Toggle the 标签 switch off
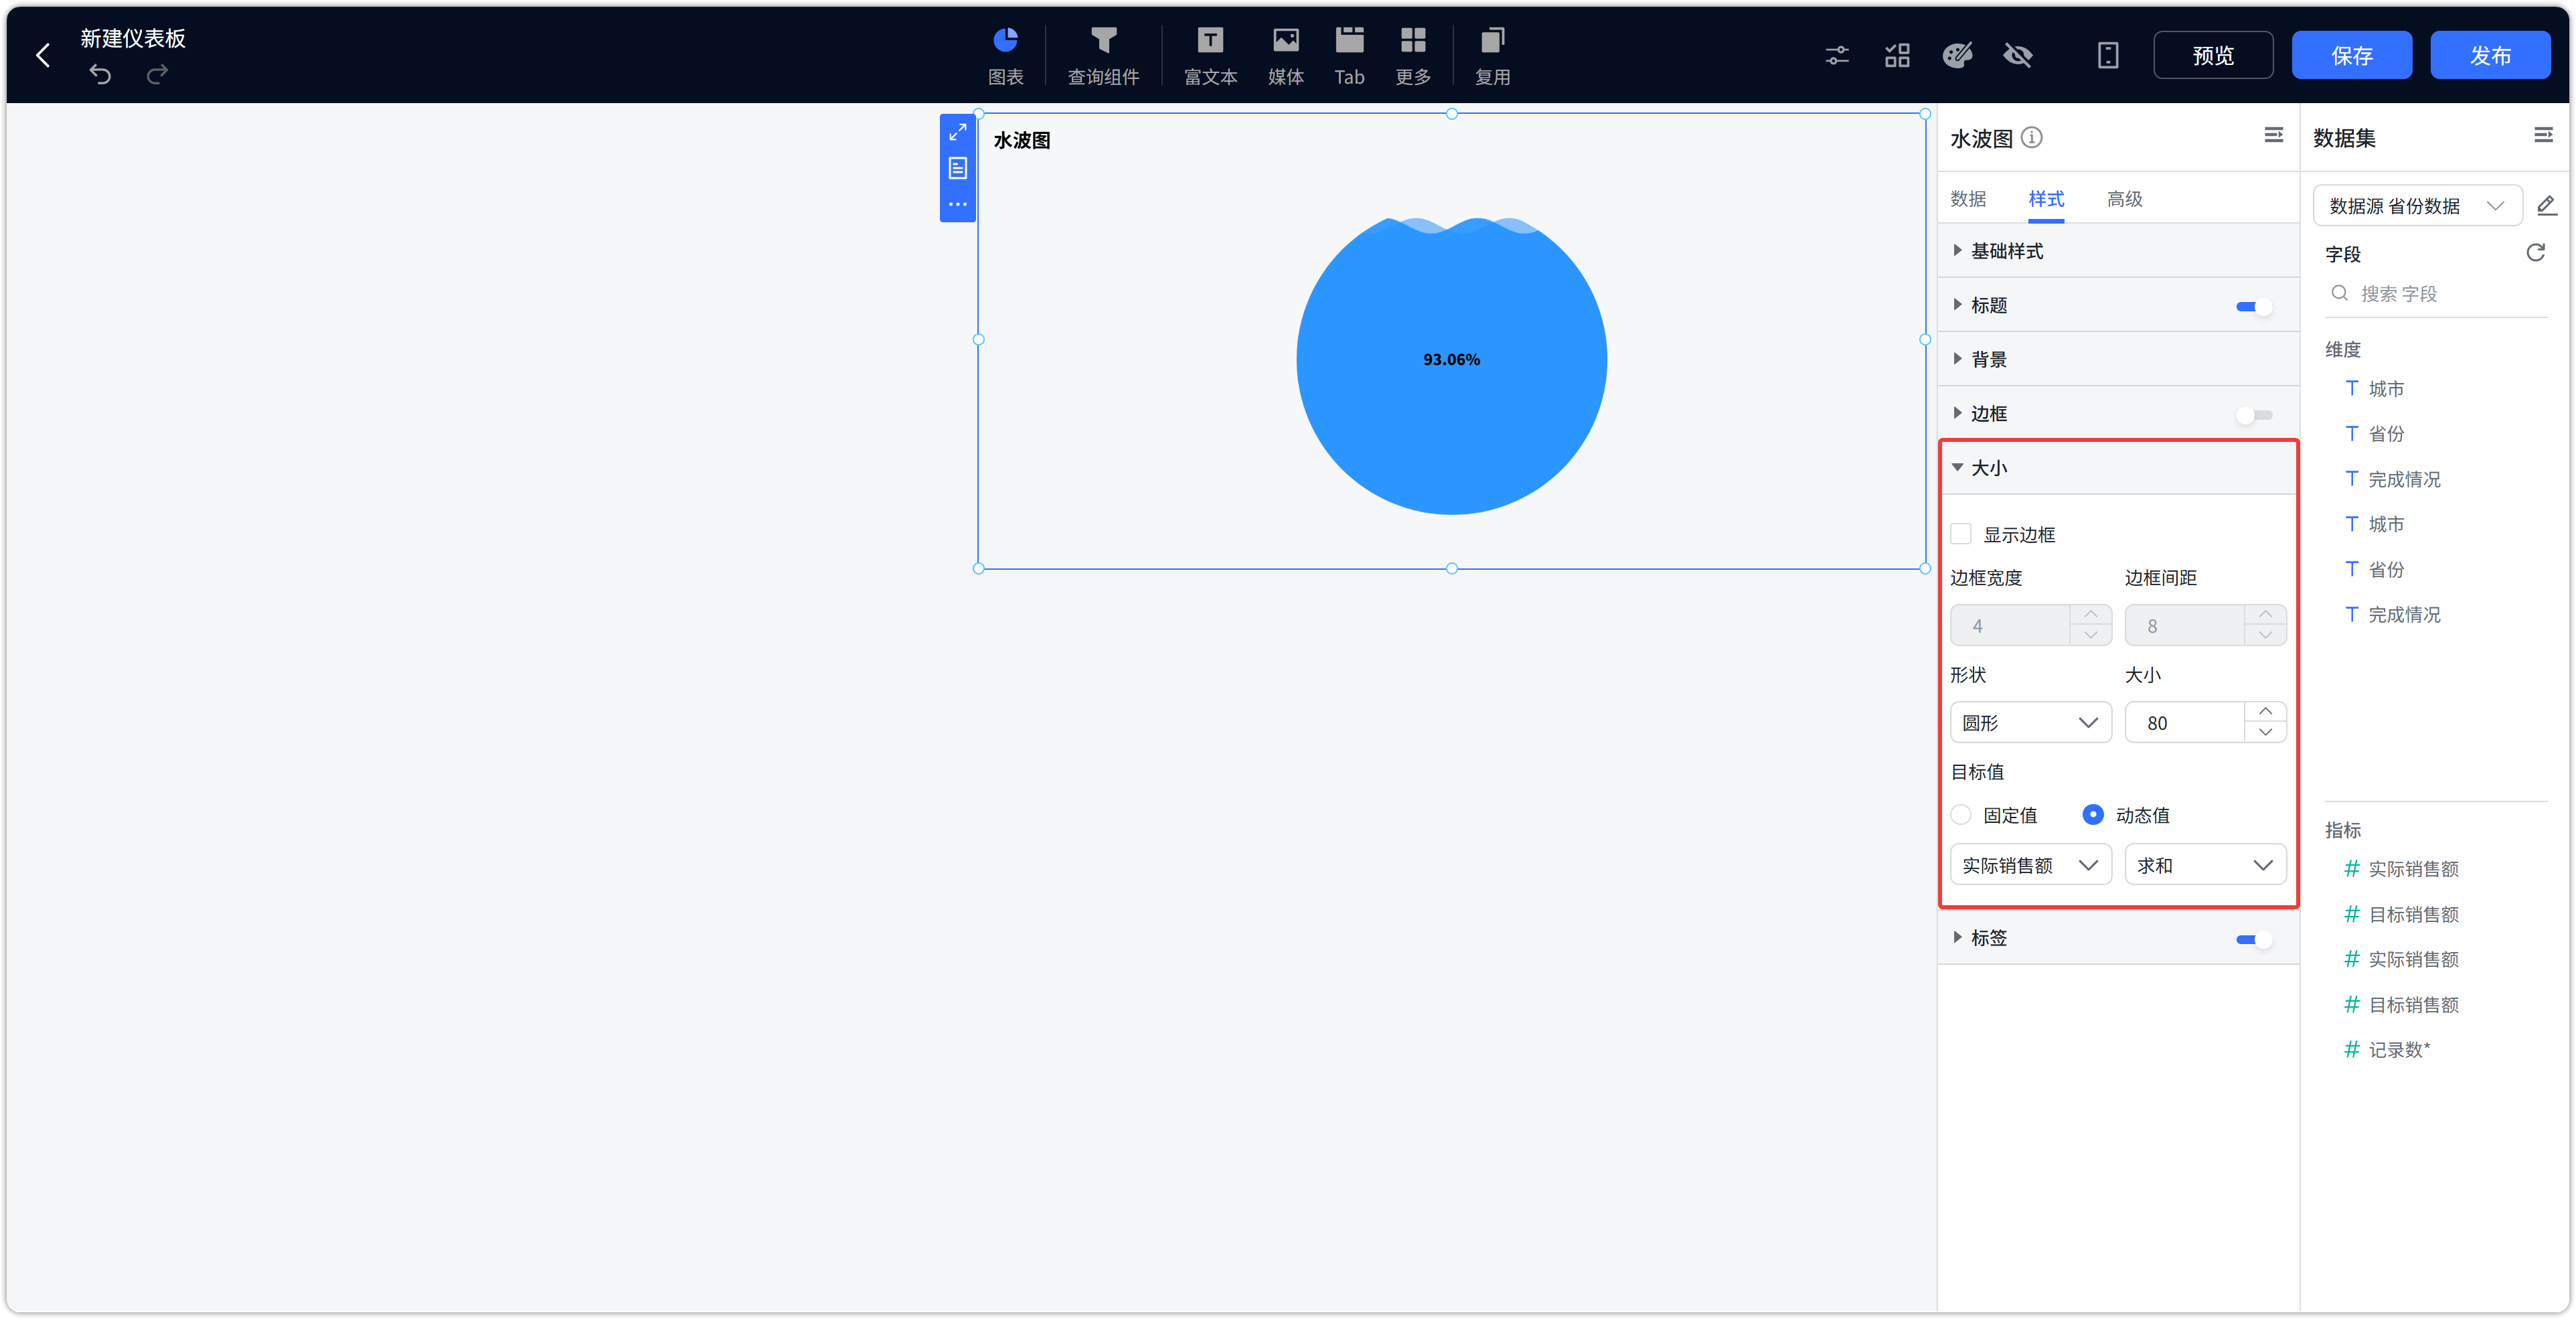2576x1319 pixels. point(2254,940)
